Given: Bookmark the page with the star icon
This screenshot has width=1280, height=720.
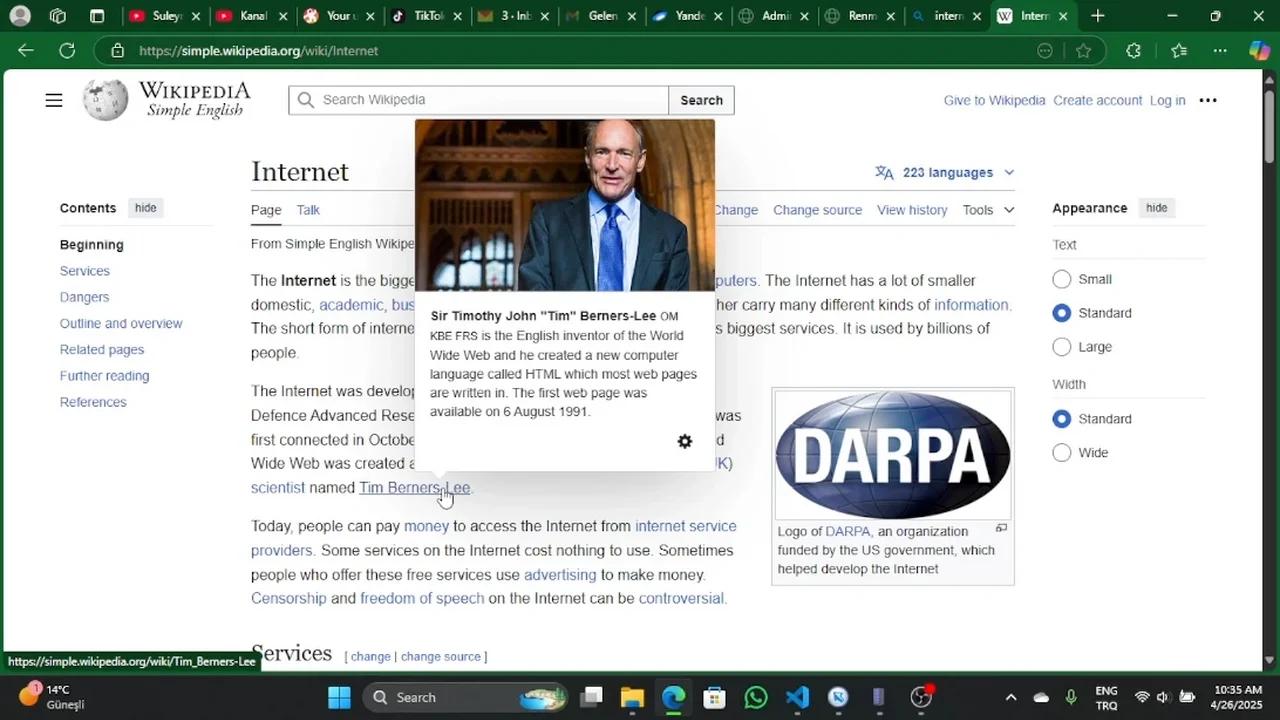Looking at the screenshot, I should click(1083, 51).
